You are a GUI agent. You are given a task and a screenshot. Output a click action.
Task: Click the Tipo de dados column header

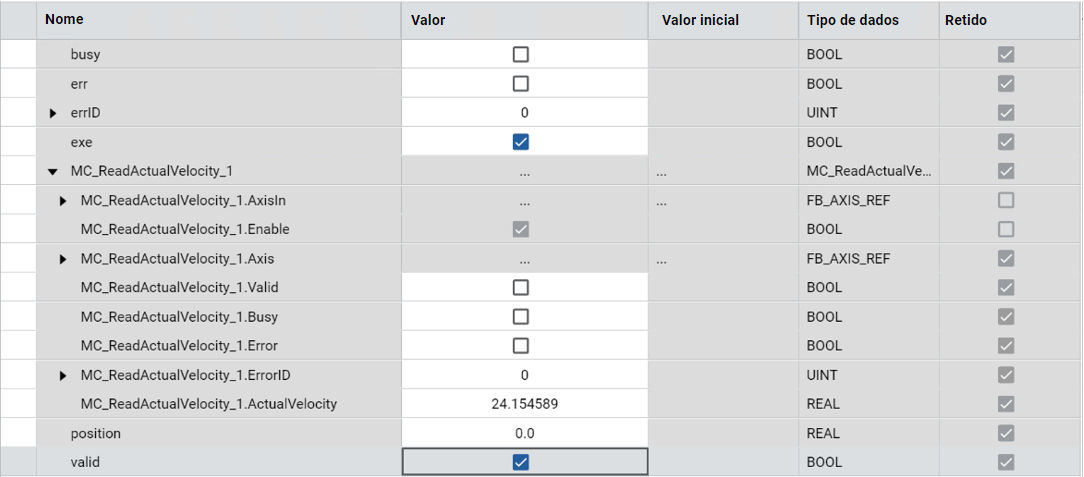853,20
